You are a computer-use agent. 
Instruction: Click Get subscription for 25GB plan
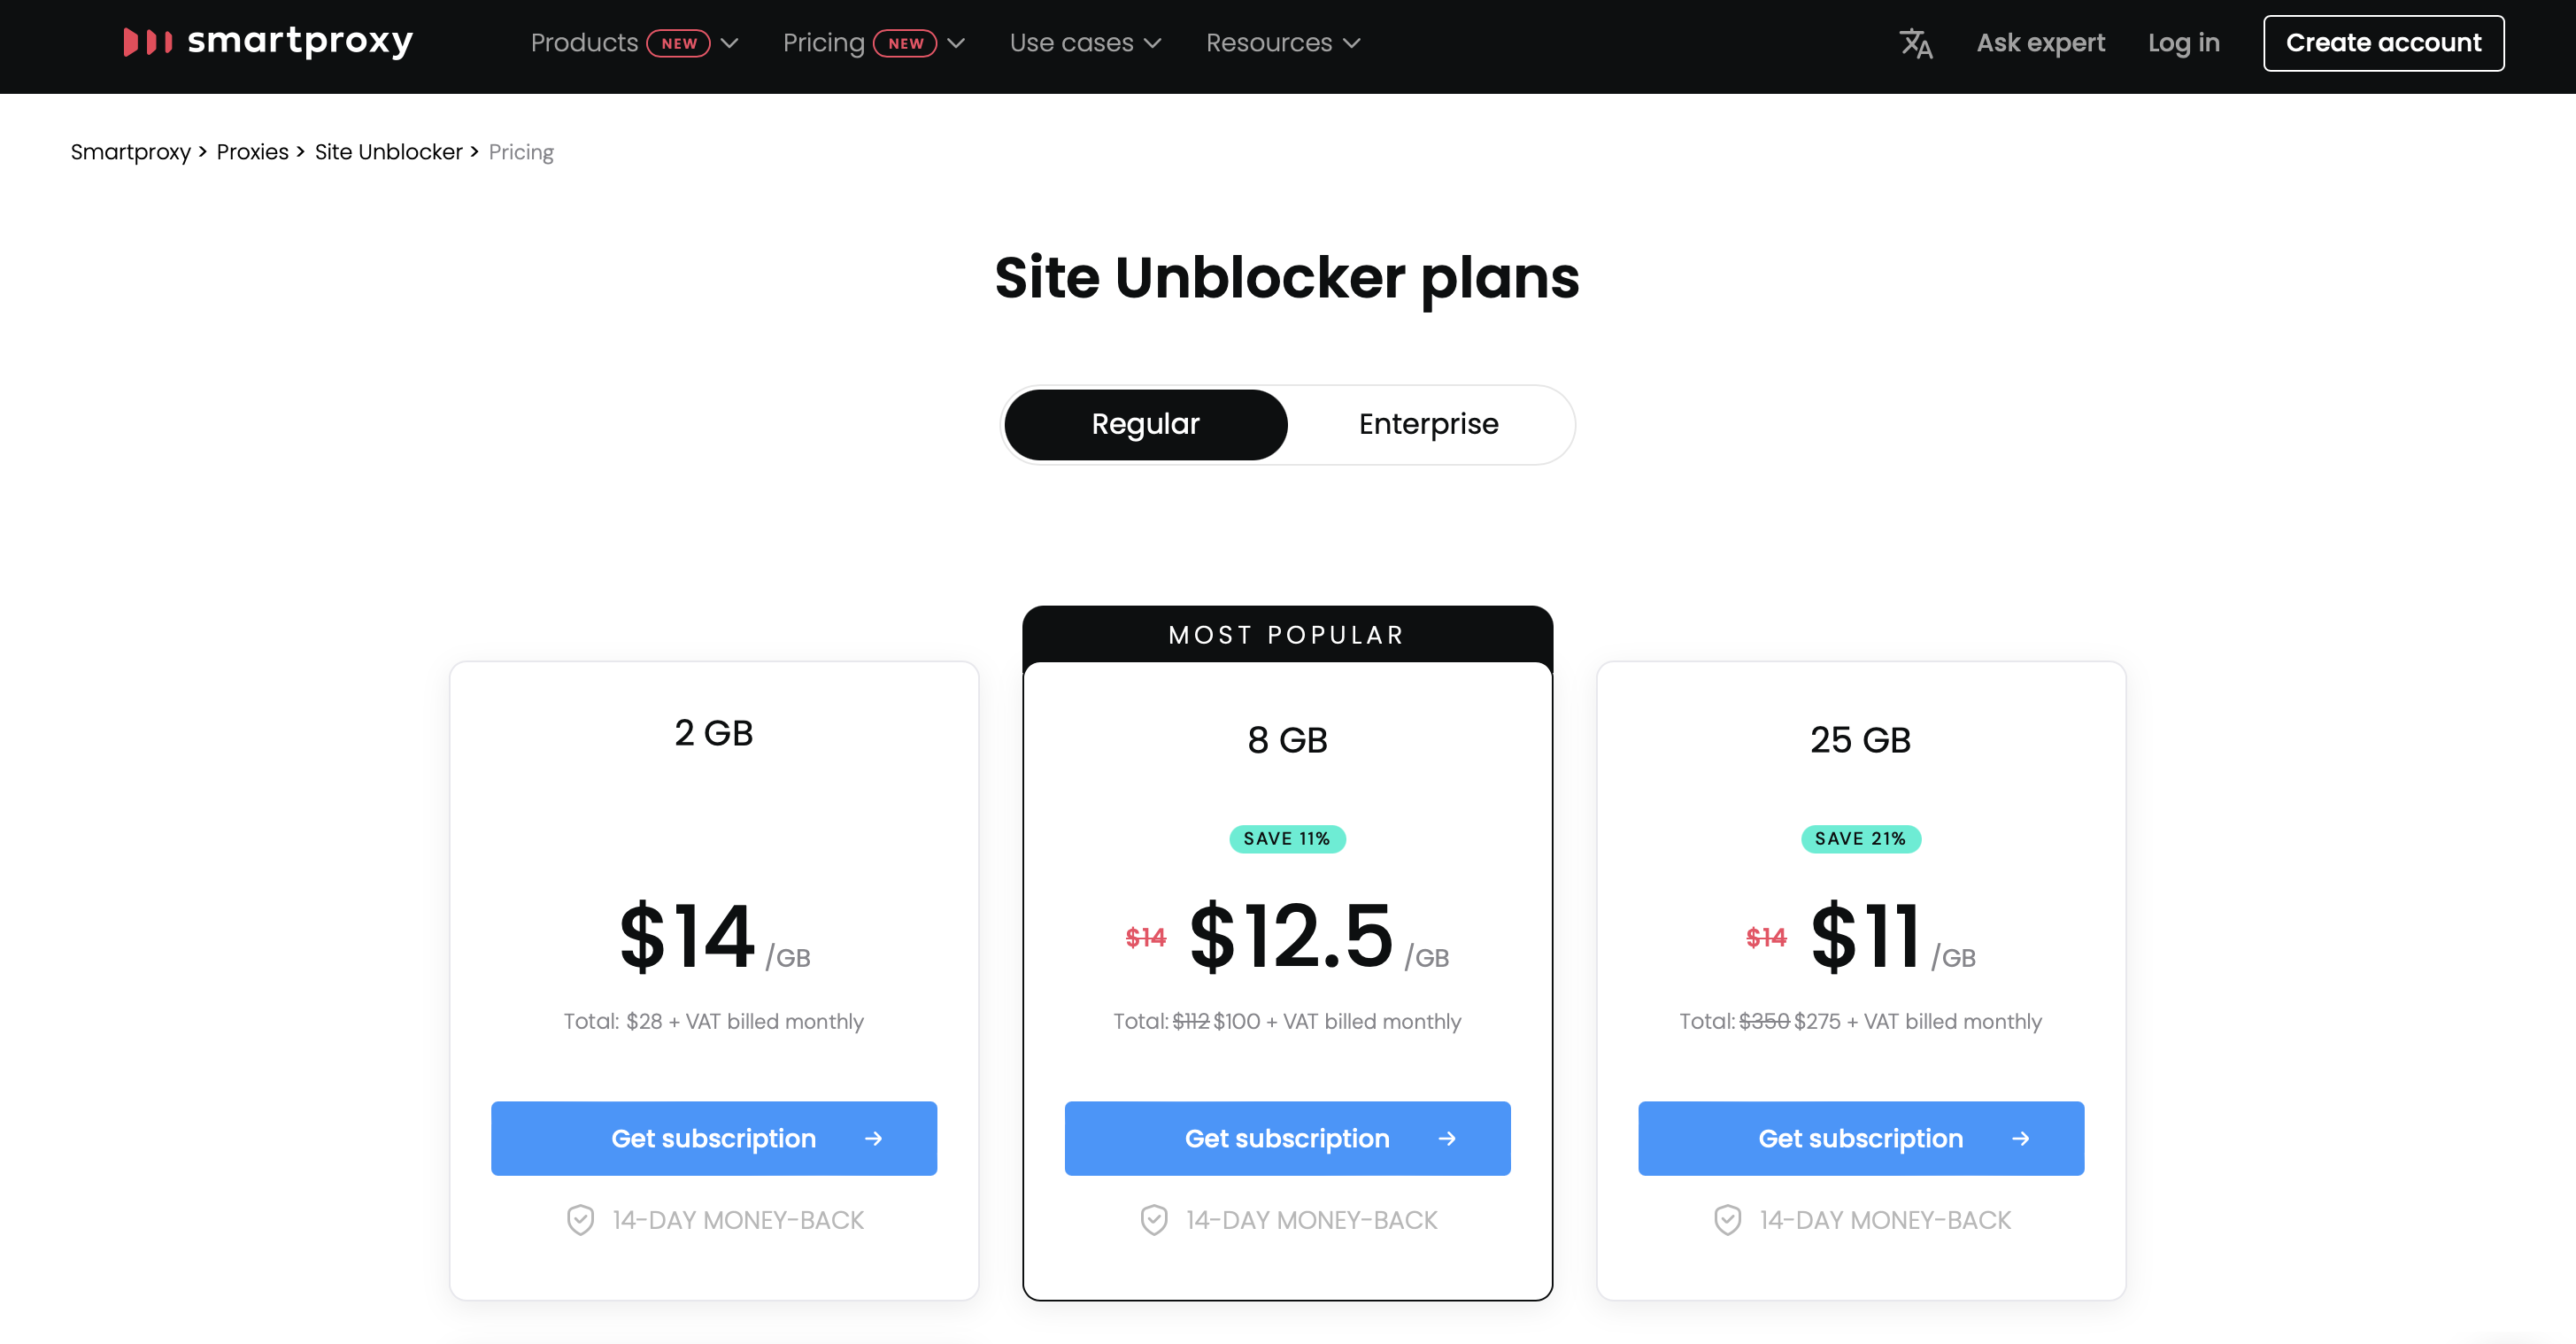click(1861, 1138)
